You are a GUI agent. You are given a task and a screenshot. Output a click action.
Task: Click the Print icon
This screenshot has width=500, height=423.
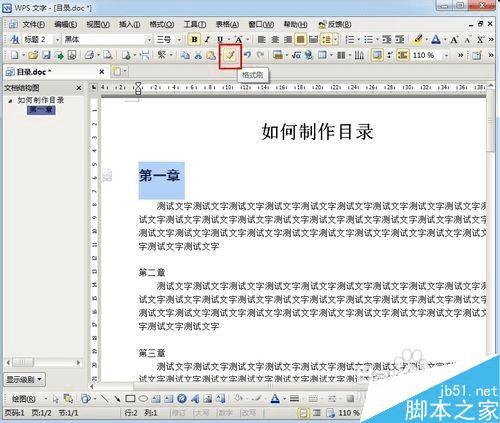coord(89,55)
